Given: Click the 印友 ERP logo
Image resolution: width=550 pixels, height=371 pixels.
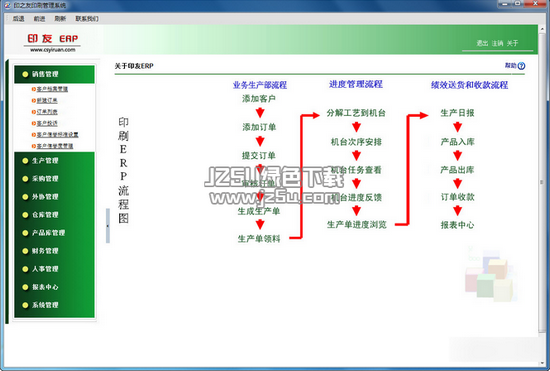Looking at the screenshot, I should pos(53,39).
